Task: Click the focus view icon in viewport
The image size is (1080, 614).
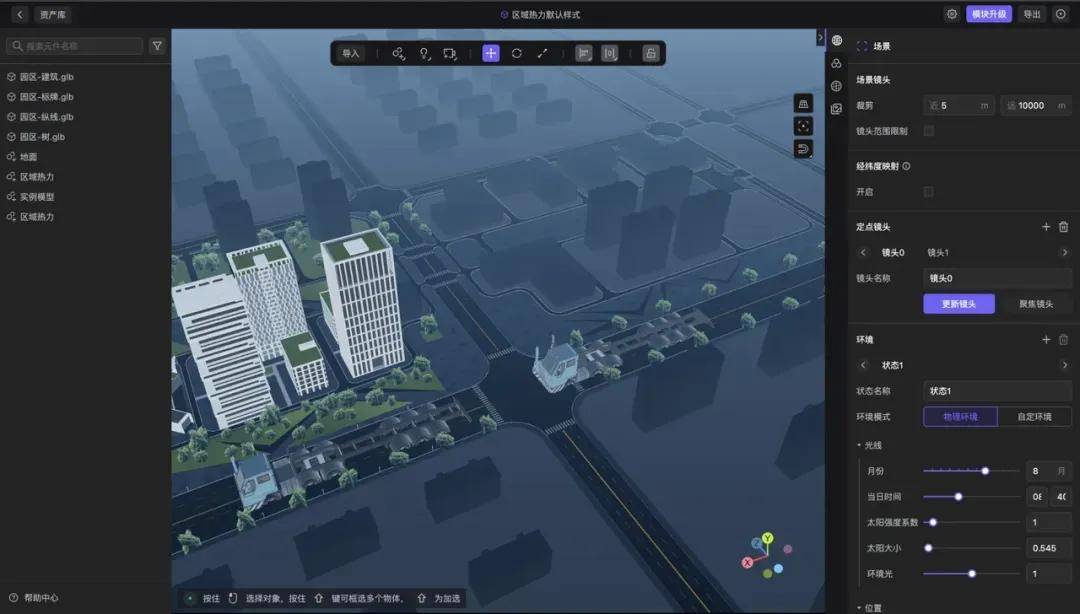Action: pyautogui.click(x=803, y=126)
